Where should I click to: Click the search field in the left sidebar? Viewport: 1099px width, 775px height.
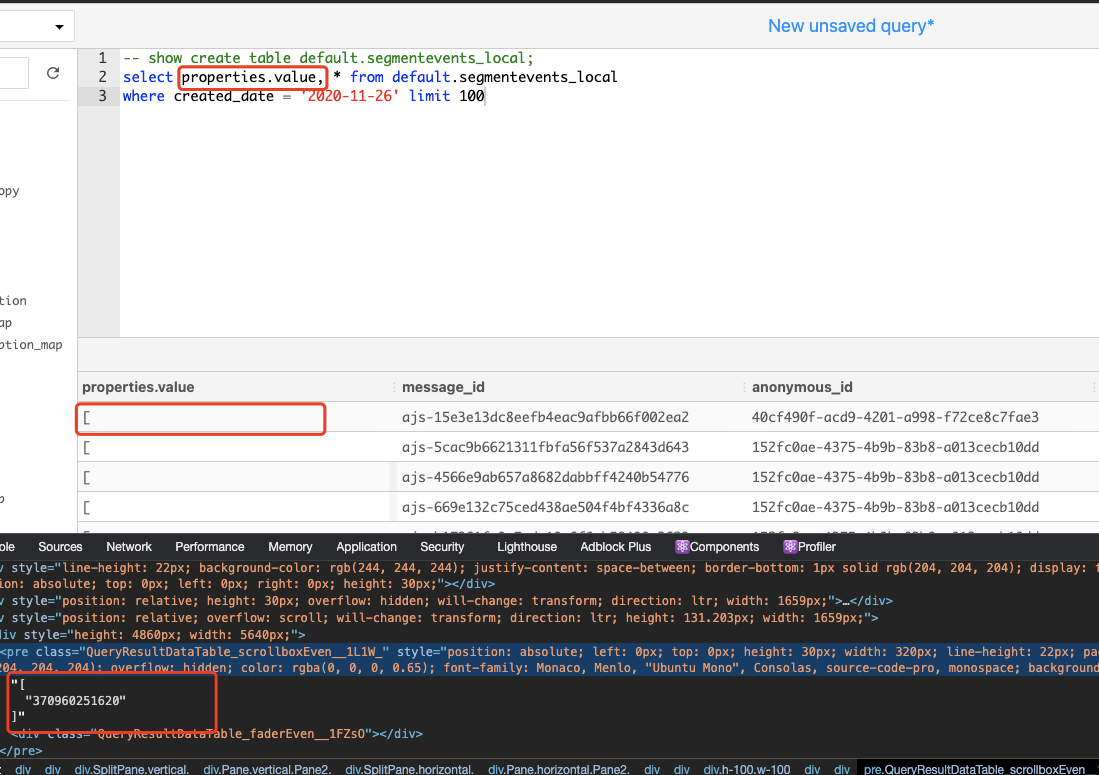pos(10,72)
